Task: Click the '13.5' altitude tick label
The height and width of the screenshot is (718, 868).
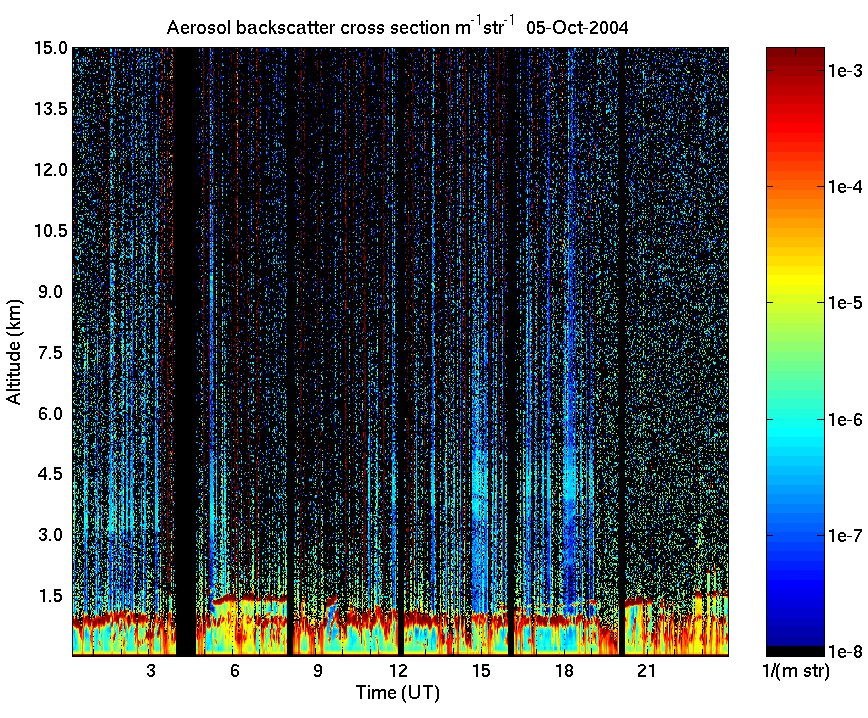Action: click(51, 109)
